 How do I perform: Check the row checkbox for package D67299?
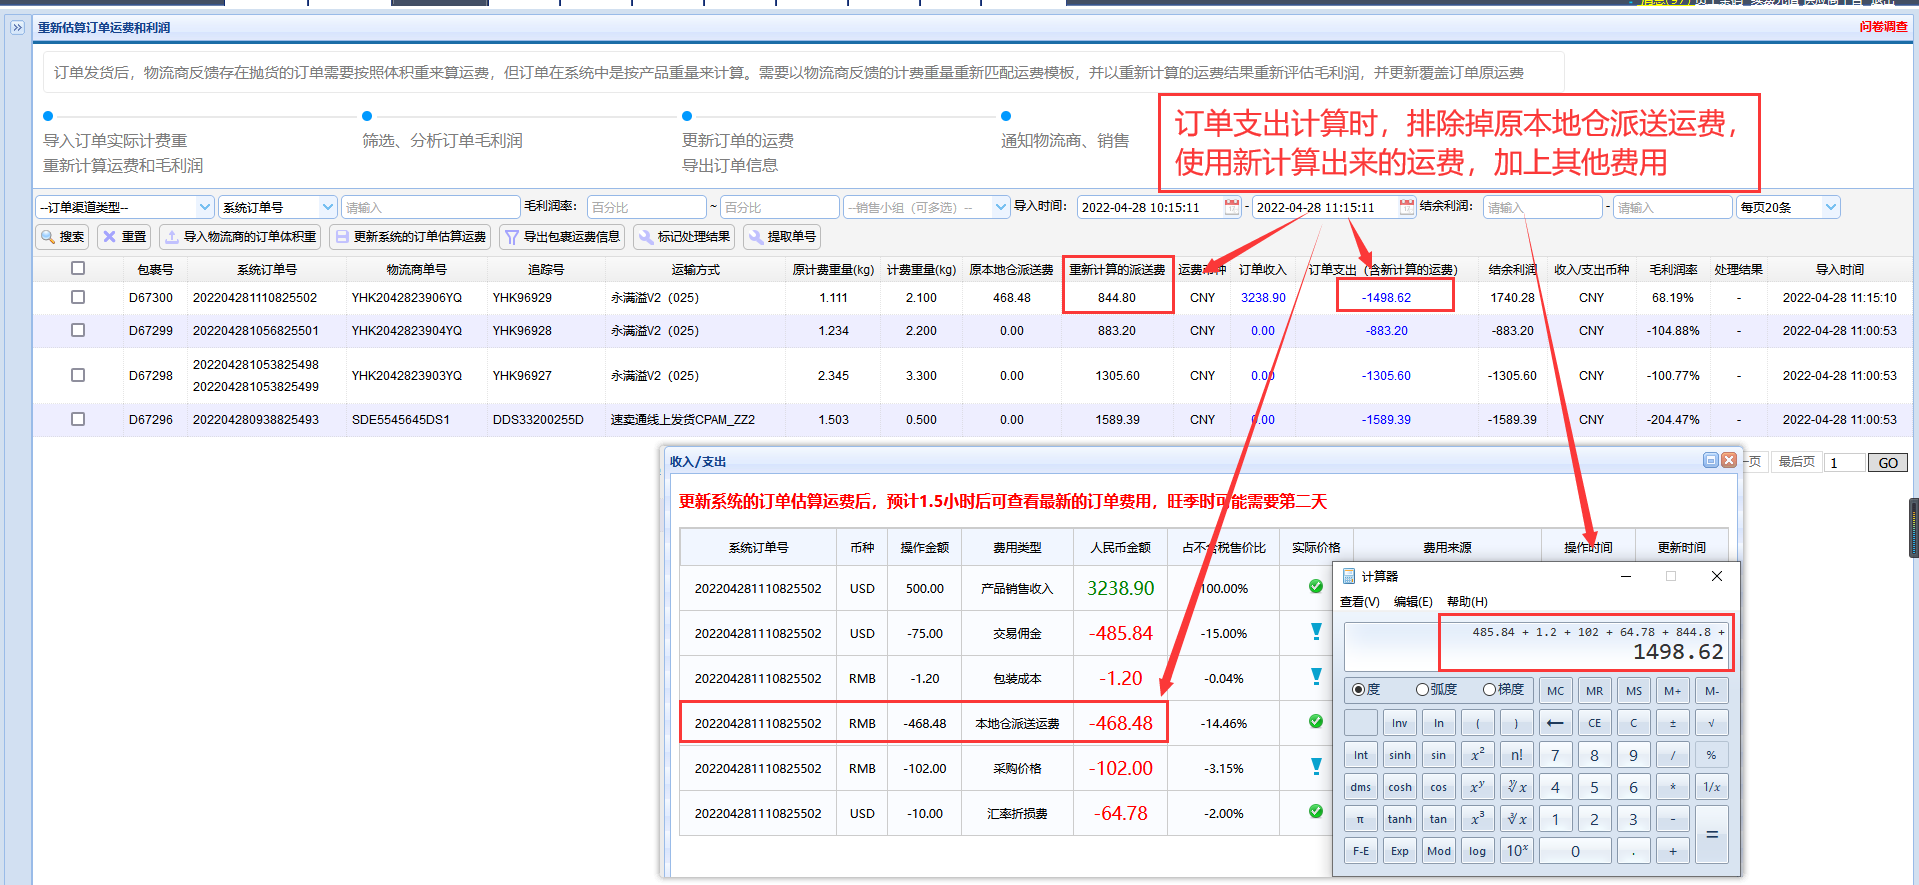click(x=78, y=330)
